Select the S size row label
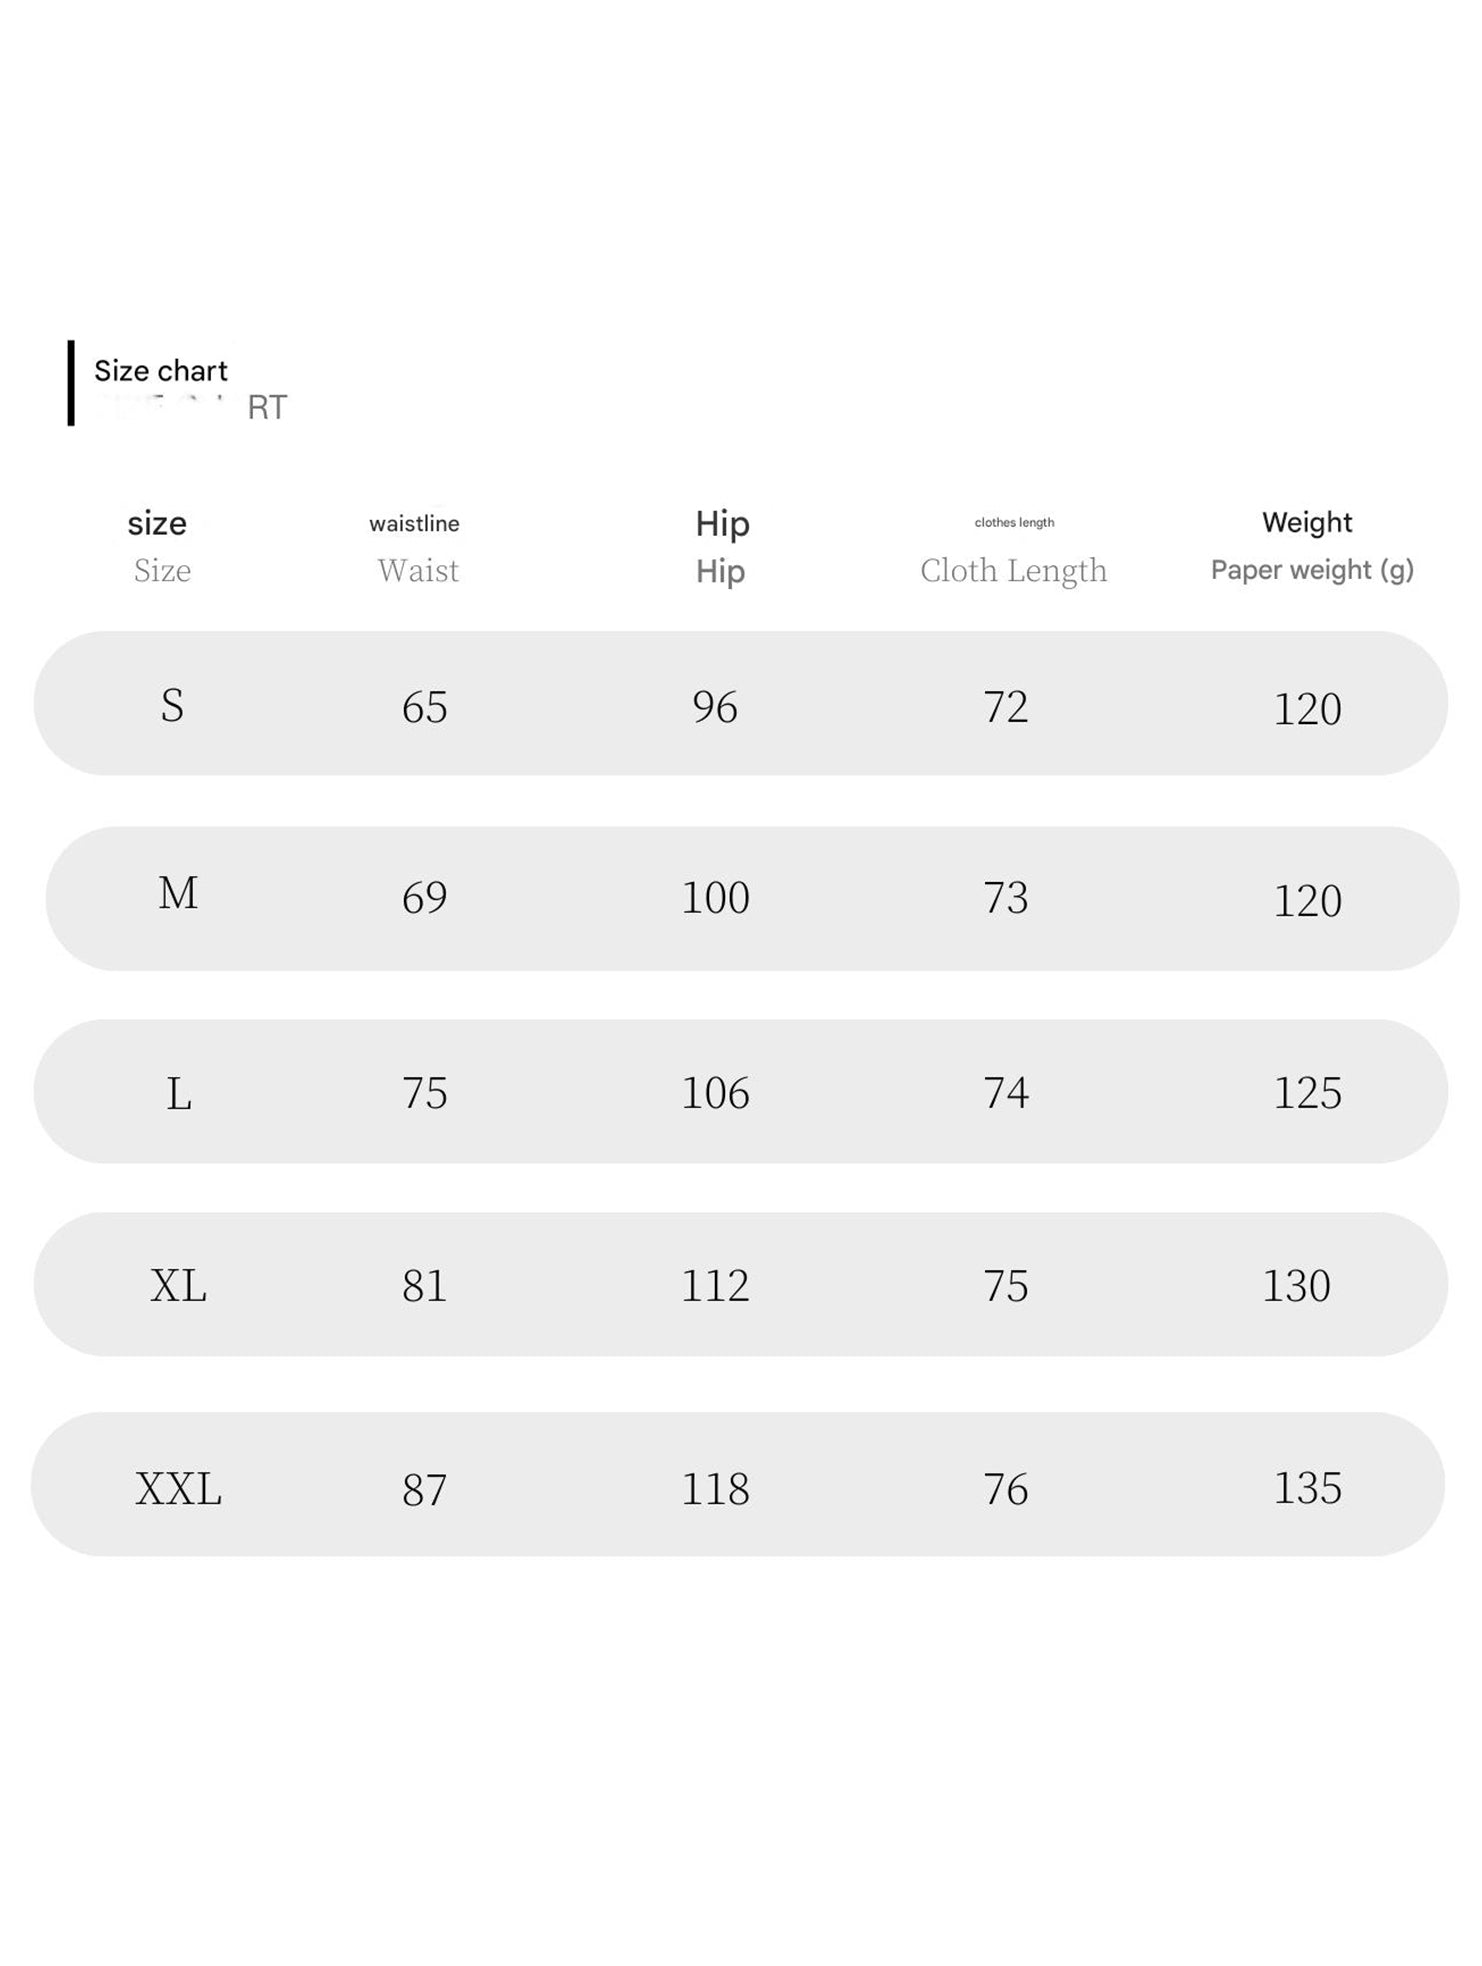This screenshot has width=1482, height=1966. click(172, 706)
